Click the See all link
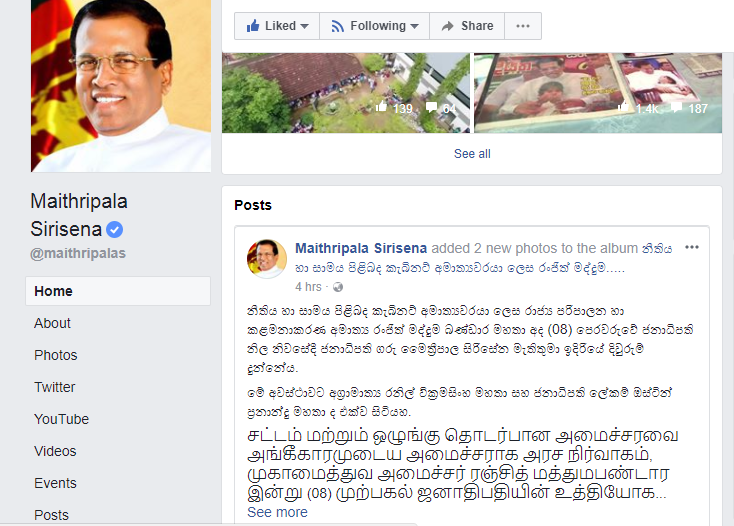The height and width of the screenshot is (526, 734). click(x=472, y=153)
